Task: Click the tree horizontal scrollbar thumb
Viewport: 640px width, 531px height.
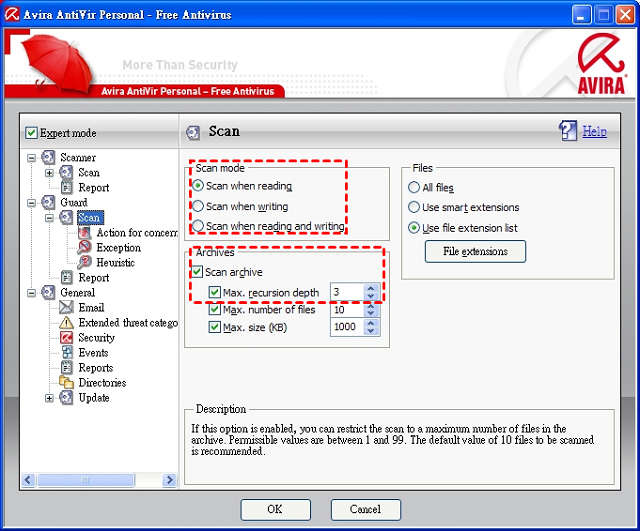Action: pos(86,480)
